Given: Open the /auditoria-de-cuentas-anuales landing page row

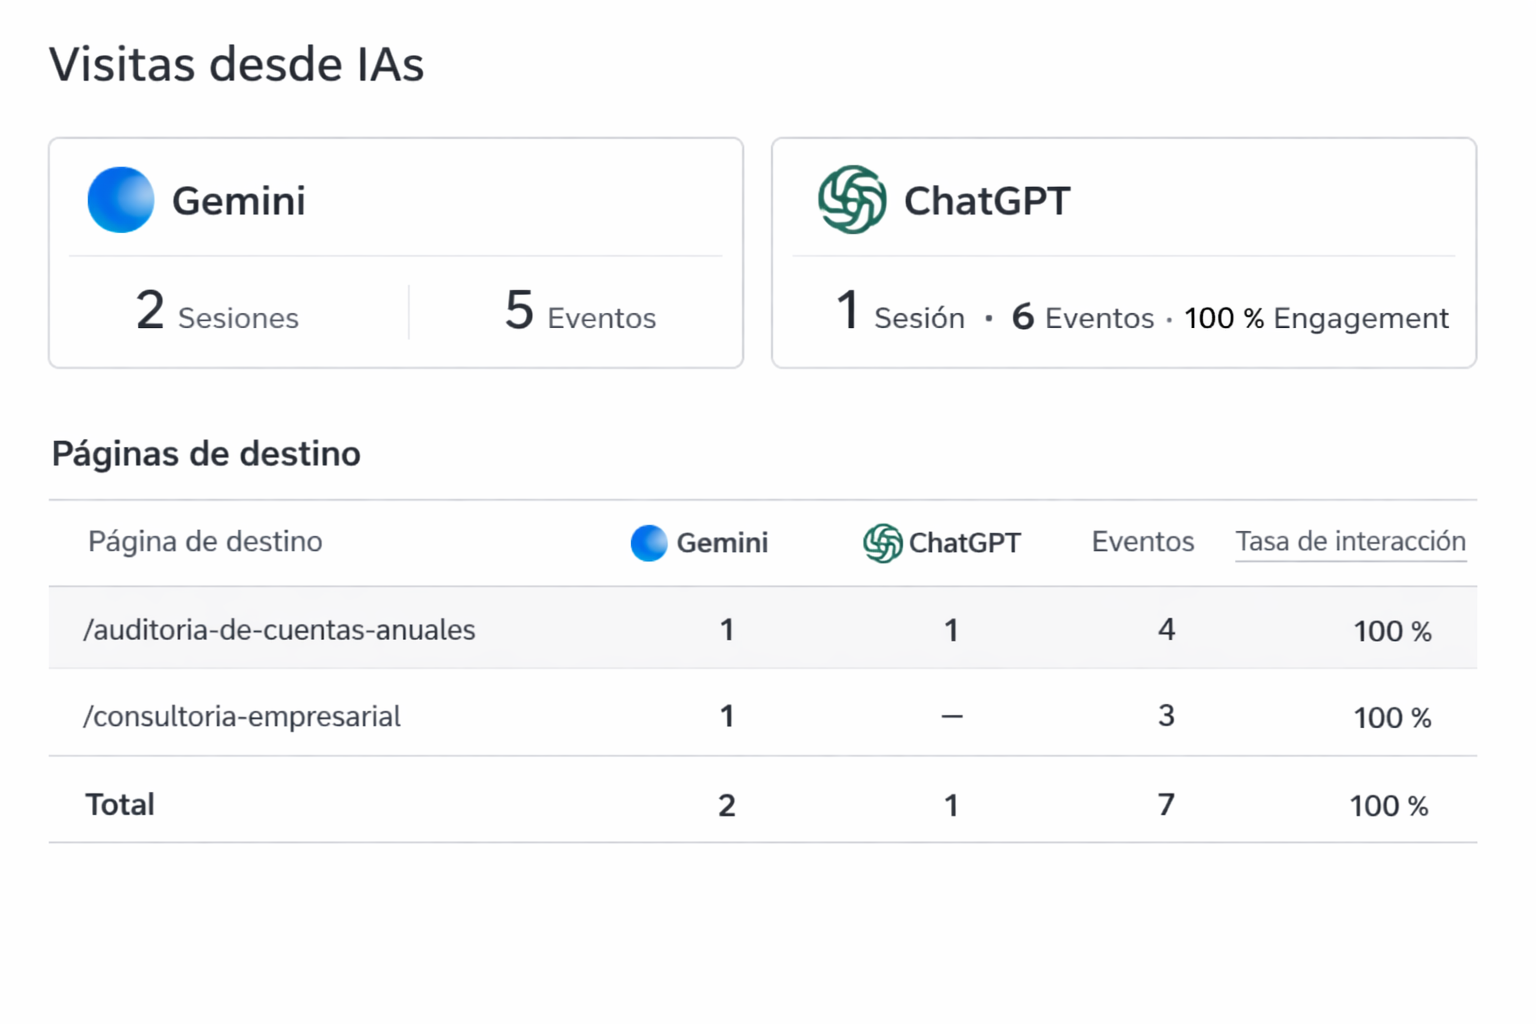Looking at the screenshot, I should (x=279, y=630).
